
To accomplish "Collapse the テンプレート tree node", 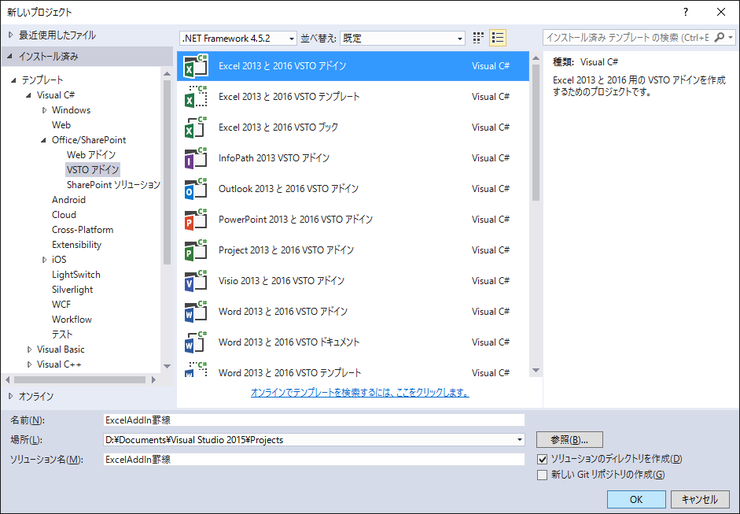I will 14,80.
